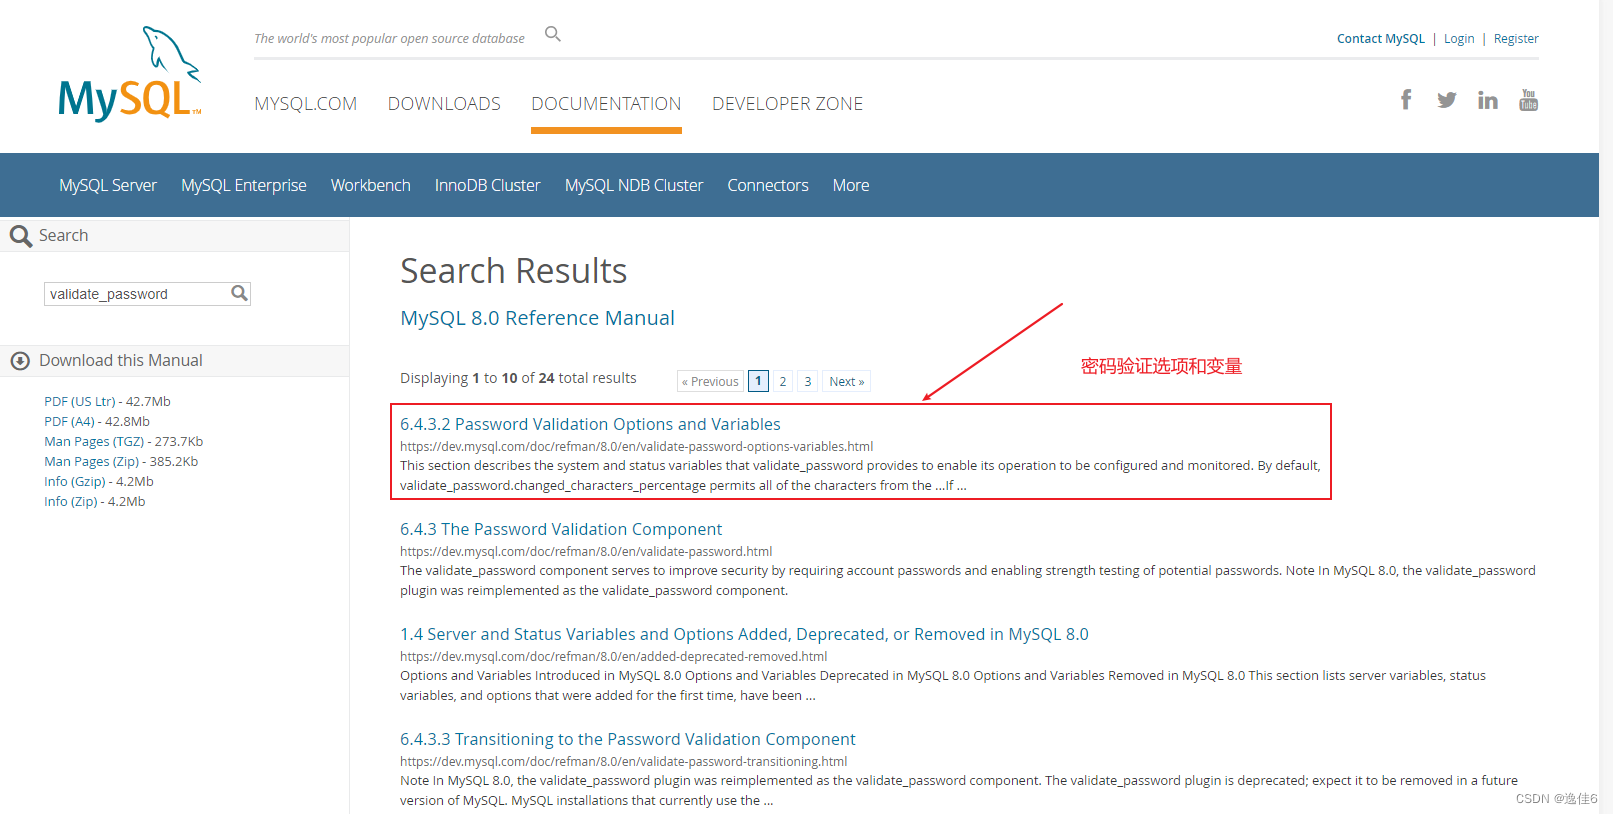Go to results page 3
The height and width of the screenshot is (814, 1613).
(x=808, y=381)
